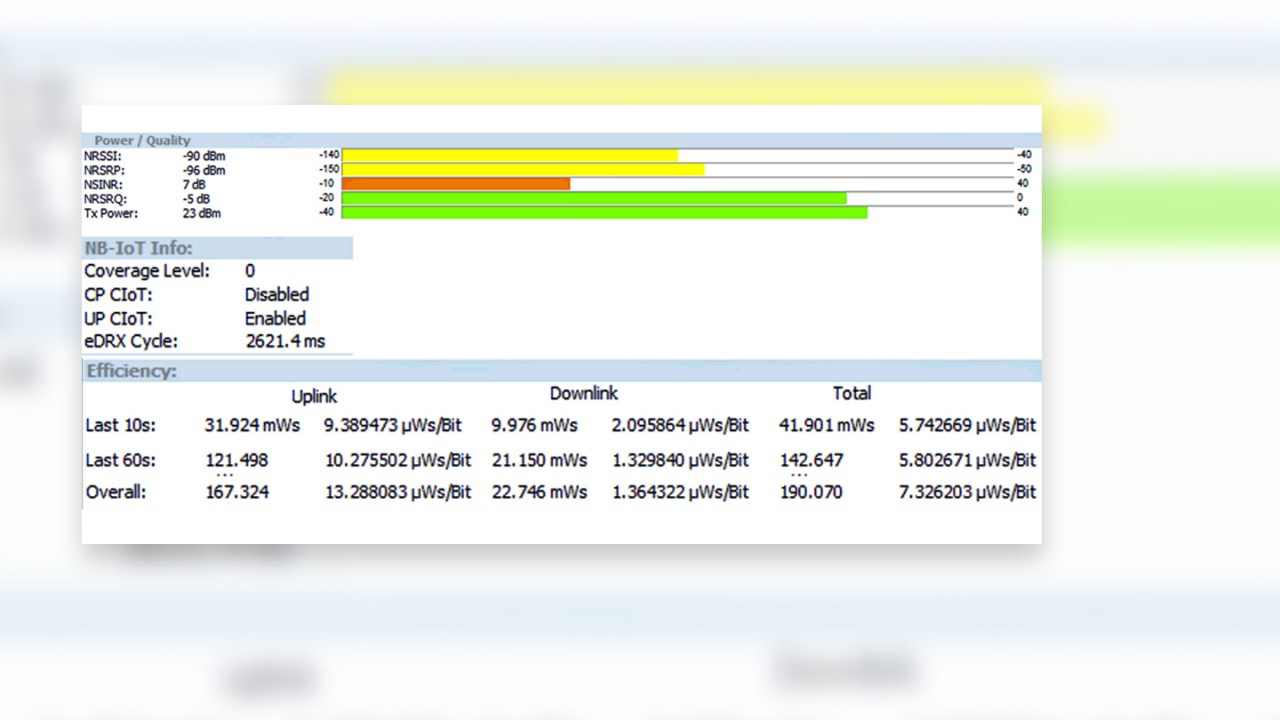Click the CP CIoT Disabled value
The height and width of the screenshot is (720, 1280).
click(277, 295)
